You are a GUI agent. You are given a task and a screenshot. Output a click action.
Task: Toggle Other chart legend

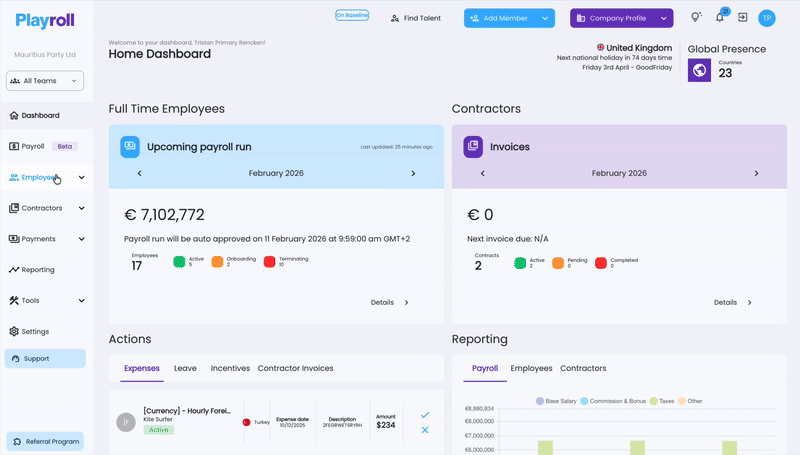pyautogui.click(x=690, y=401)
